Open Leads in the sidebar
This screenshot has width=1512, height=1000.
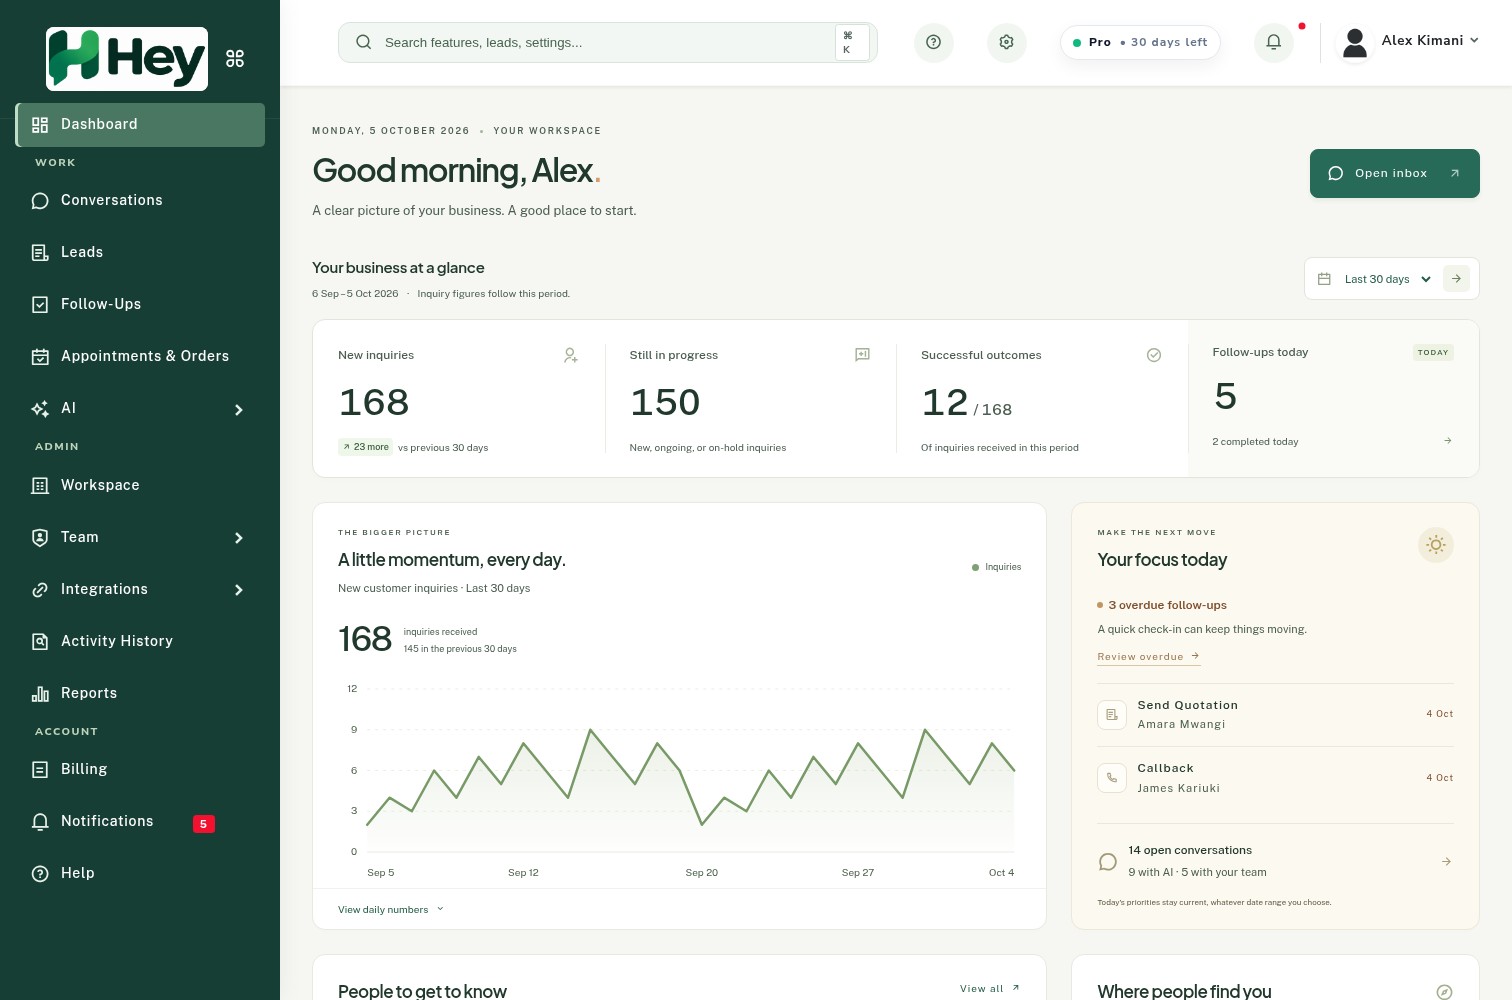tap(140, 253)
